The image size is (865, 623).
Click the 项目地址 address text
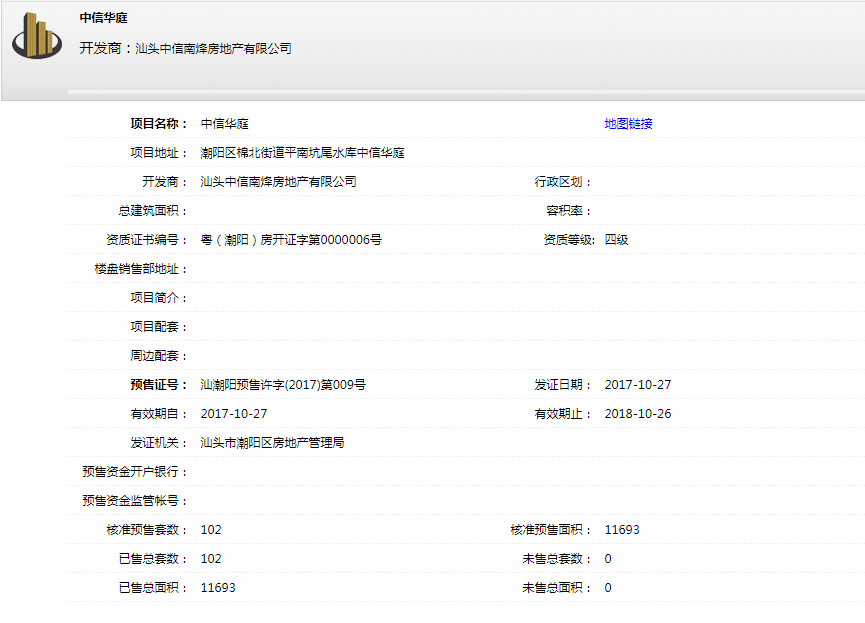click(x=302, y=153)
